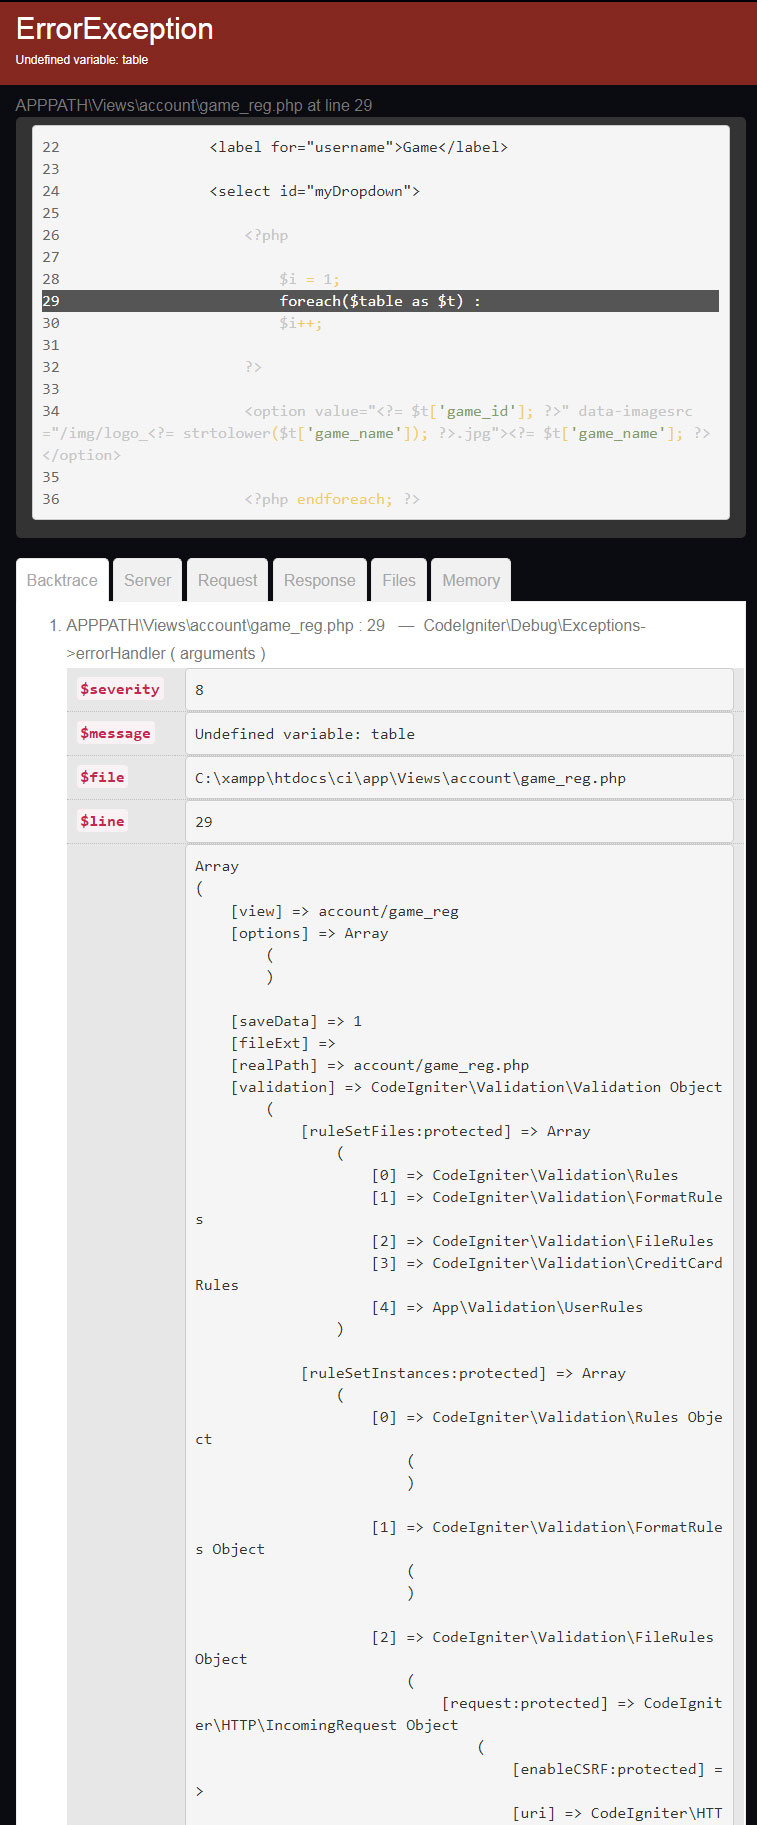Open the Files tab
This screenshot has width=757, height=1825.
(398, 580)
